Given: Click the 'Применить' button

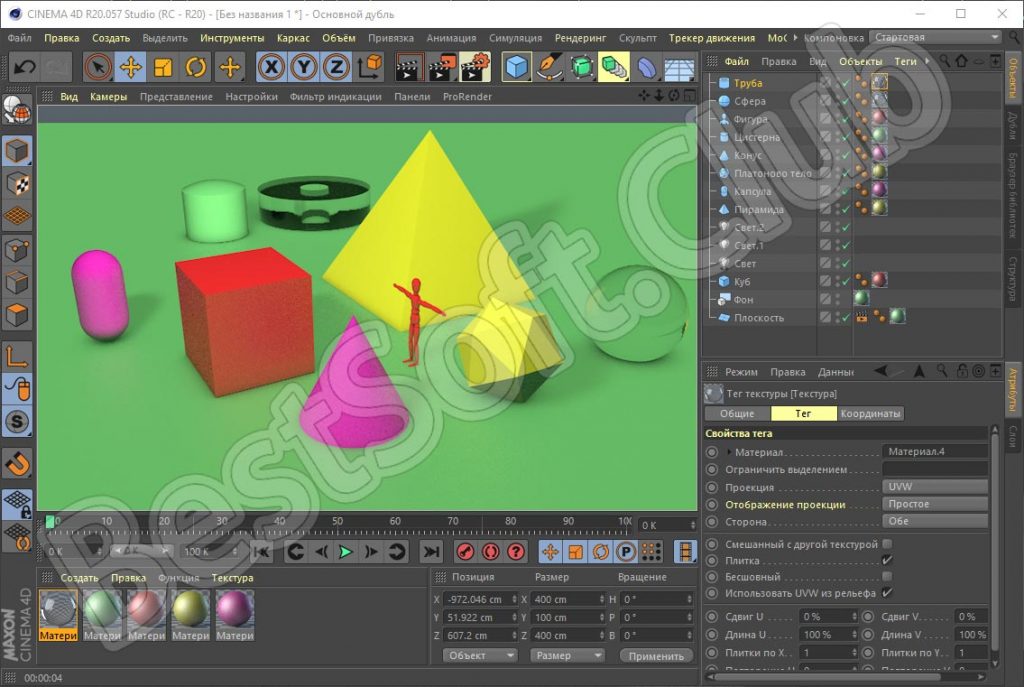Looking at the screenshot, I should click(x=656, y=656).
